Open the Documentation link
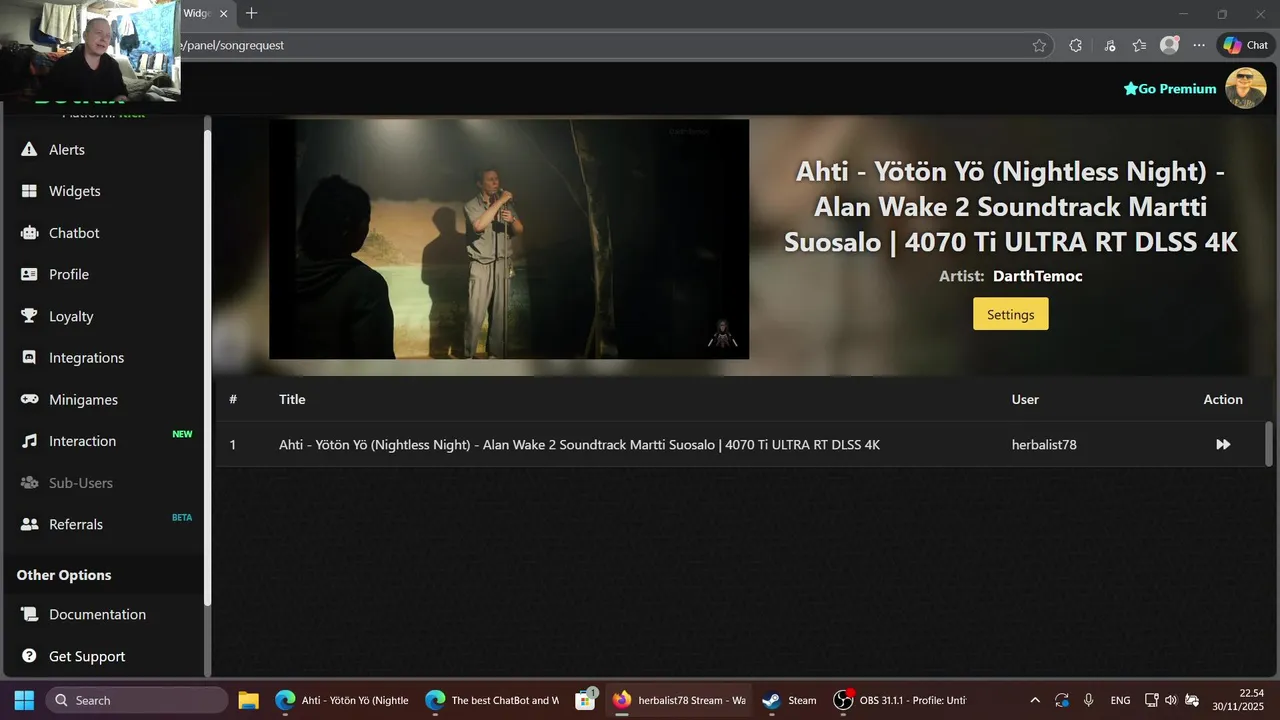Viewport: 1280px width, 720px height. click(x=97, y=614)
